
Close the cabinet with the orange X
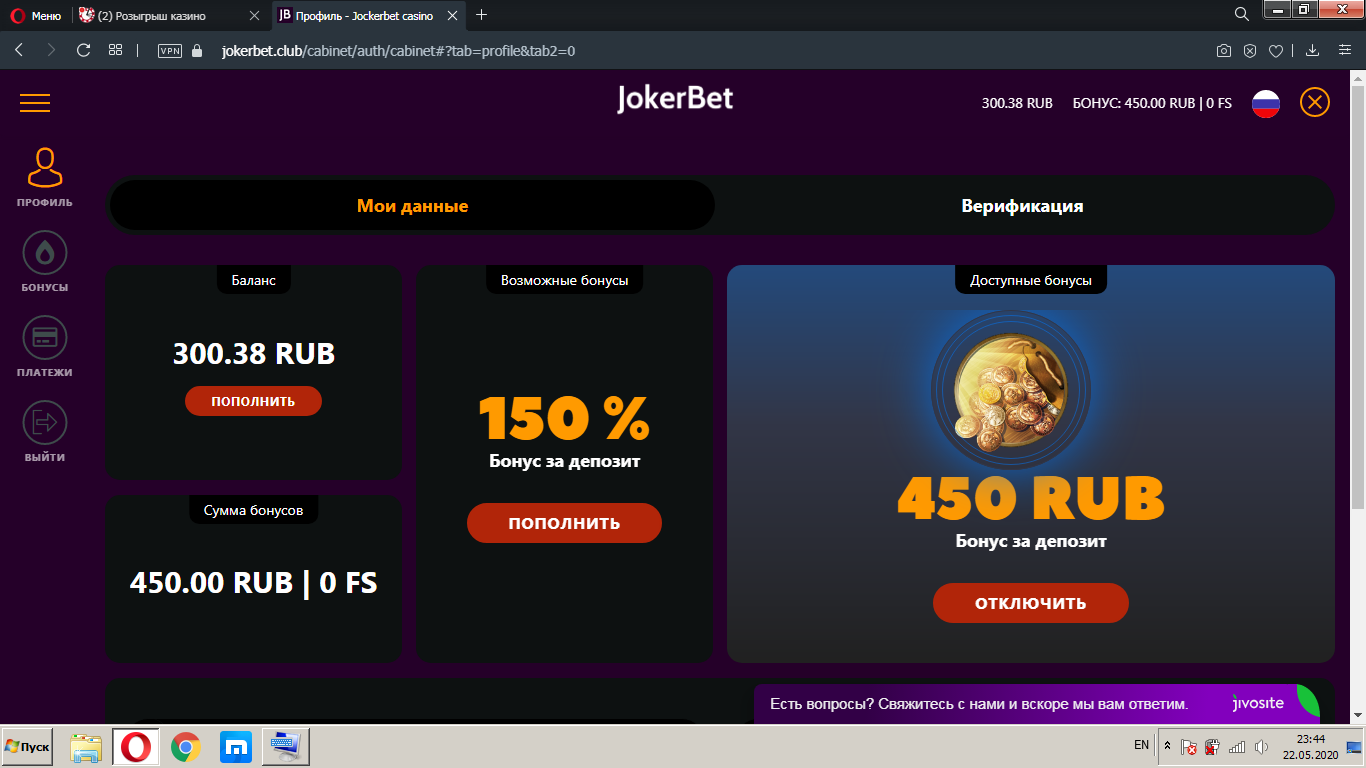[x=1315, y=102]
